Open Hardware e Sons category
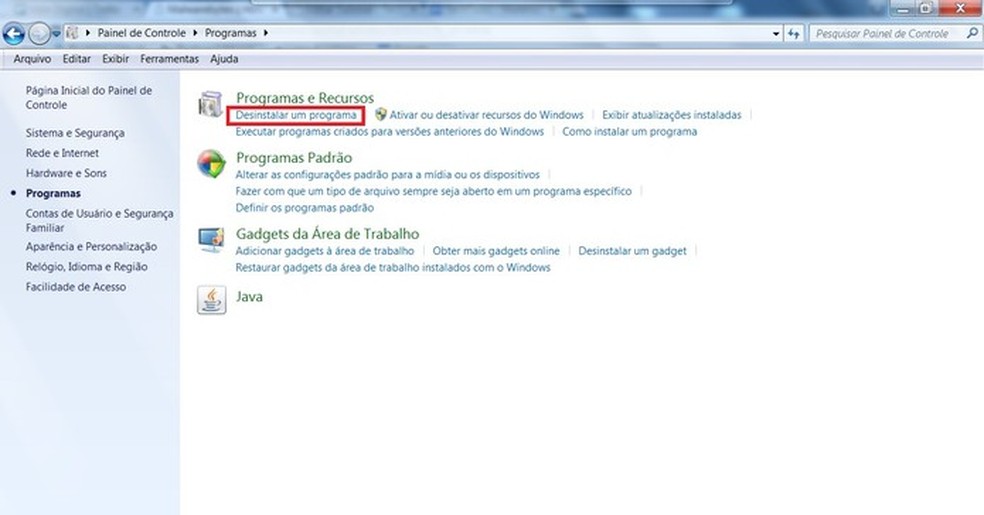This screenshot has width=984, height=515. point(66,173)
